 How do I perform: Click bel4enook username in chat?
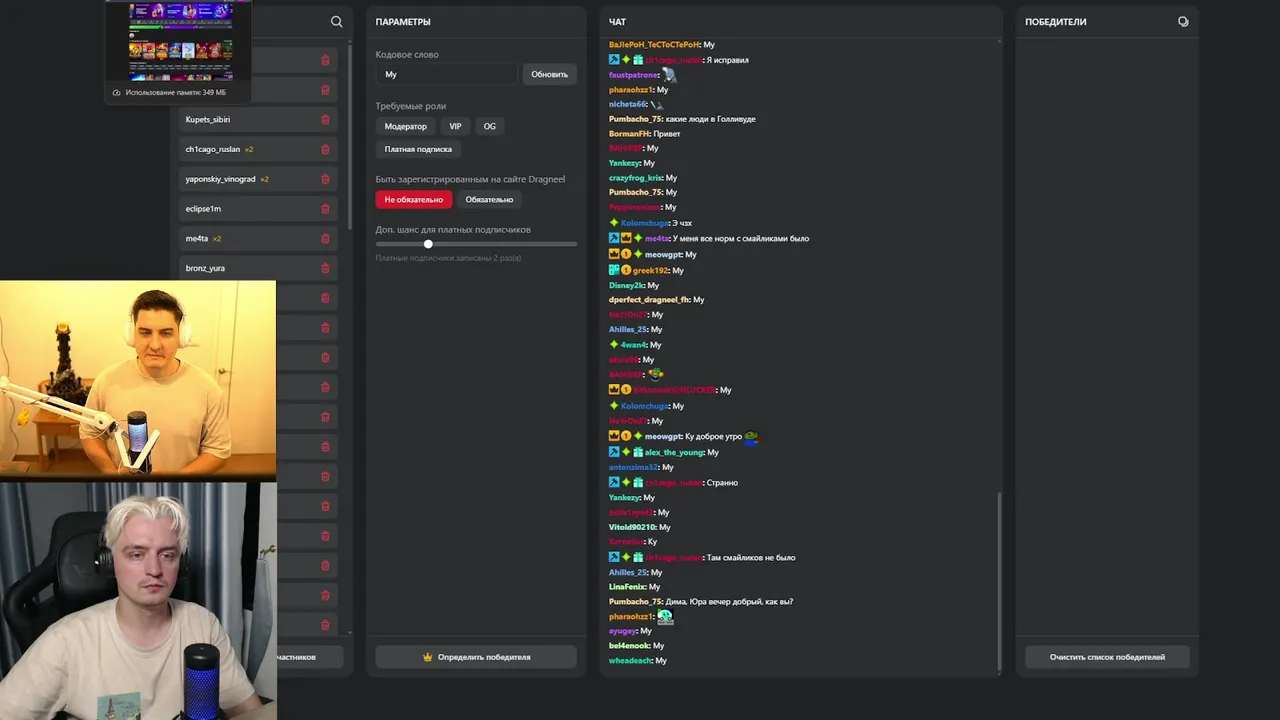click(x=630, y=646)
